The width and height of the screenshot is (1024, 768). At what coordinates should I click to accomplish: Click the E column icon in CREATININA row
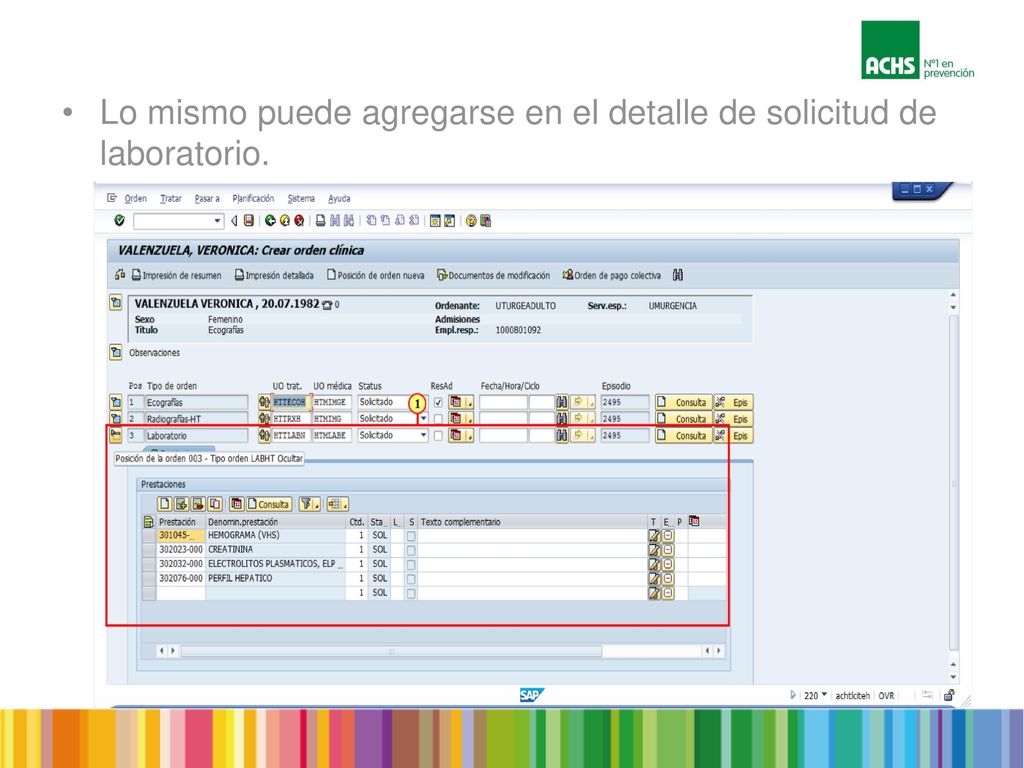click(667, 550)
